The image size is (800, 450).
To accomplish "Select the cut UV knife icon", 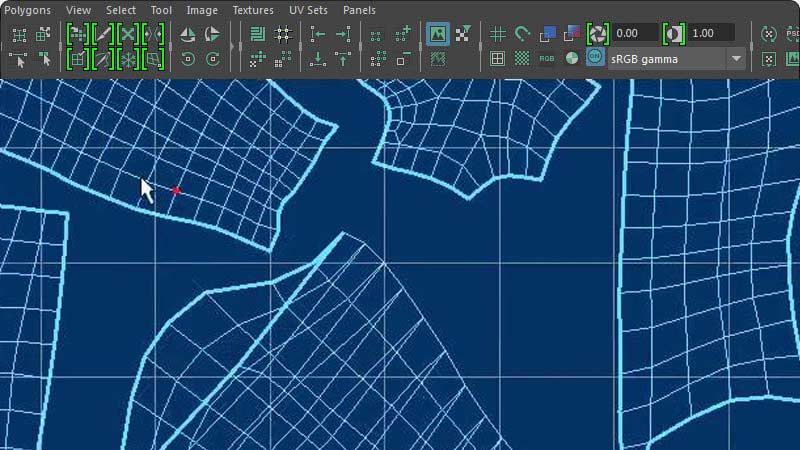I will pyautogui.click(x=103, y=34).
